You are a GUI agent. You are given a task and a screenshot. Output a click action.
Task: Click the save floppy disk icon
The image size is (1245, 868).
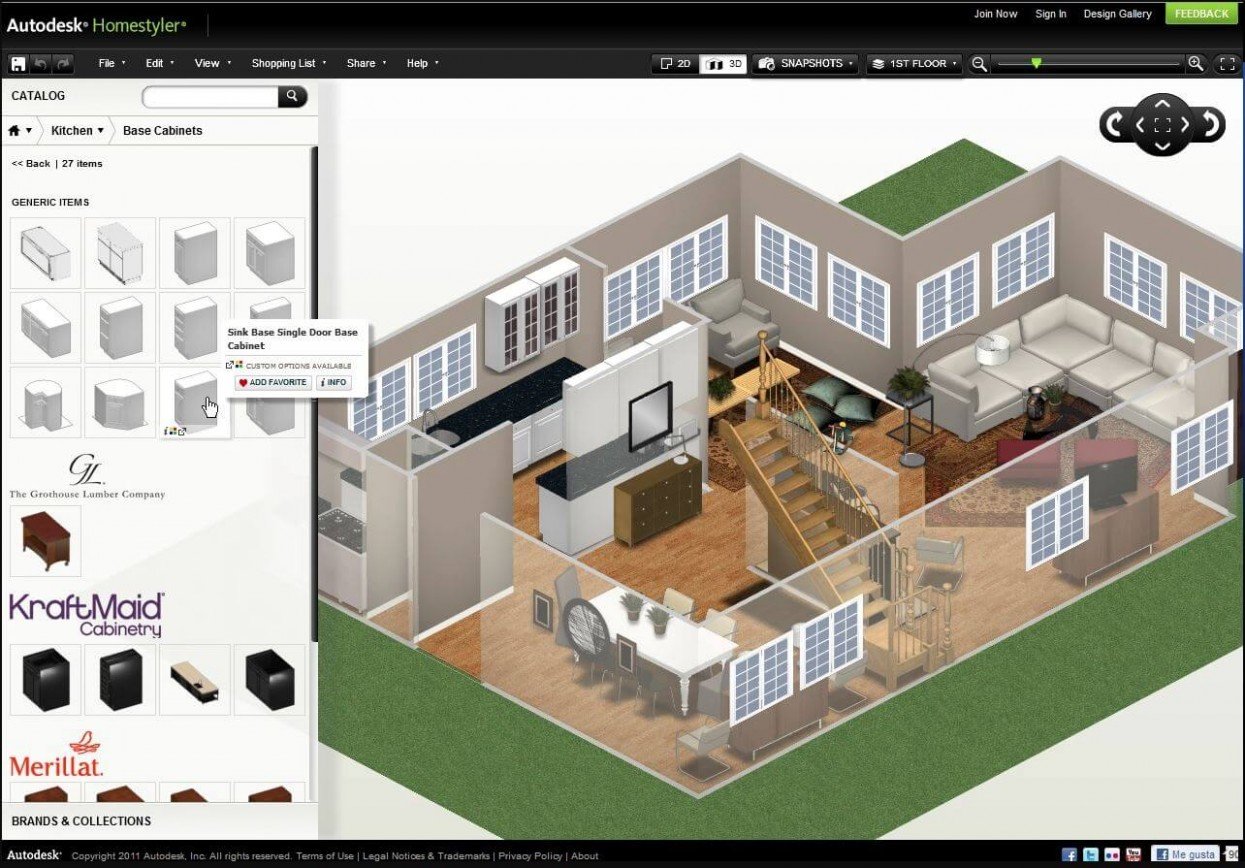(x=18, y=63)
